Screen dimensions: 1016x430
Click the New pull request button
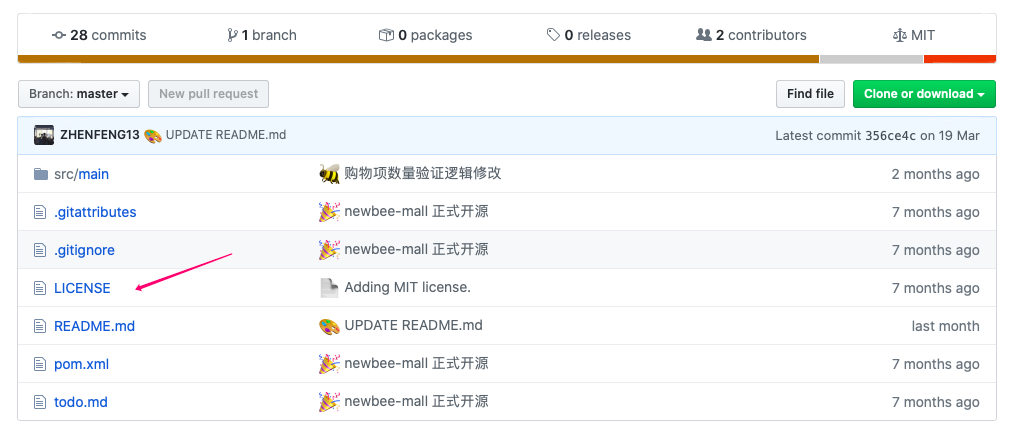coord(208,94)
